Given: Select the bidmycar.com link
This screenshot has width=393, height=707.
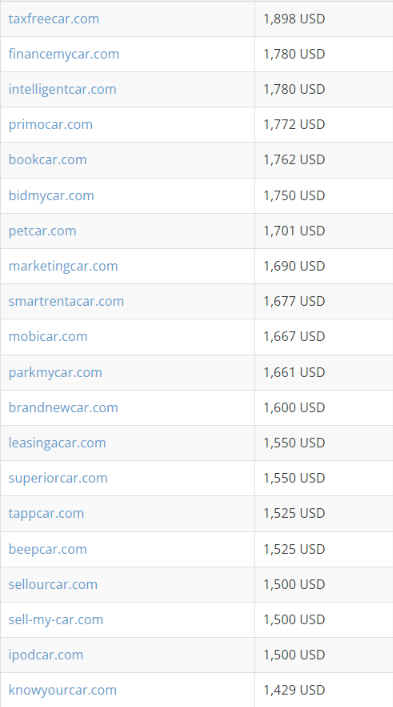Looking at the screenshot, I should pyautogui.click(x=51, y=196).
